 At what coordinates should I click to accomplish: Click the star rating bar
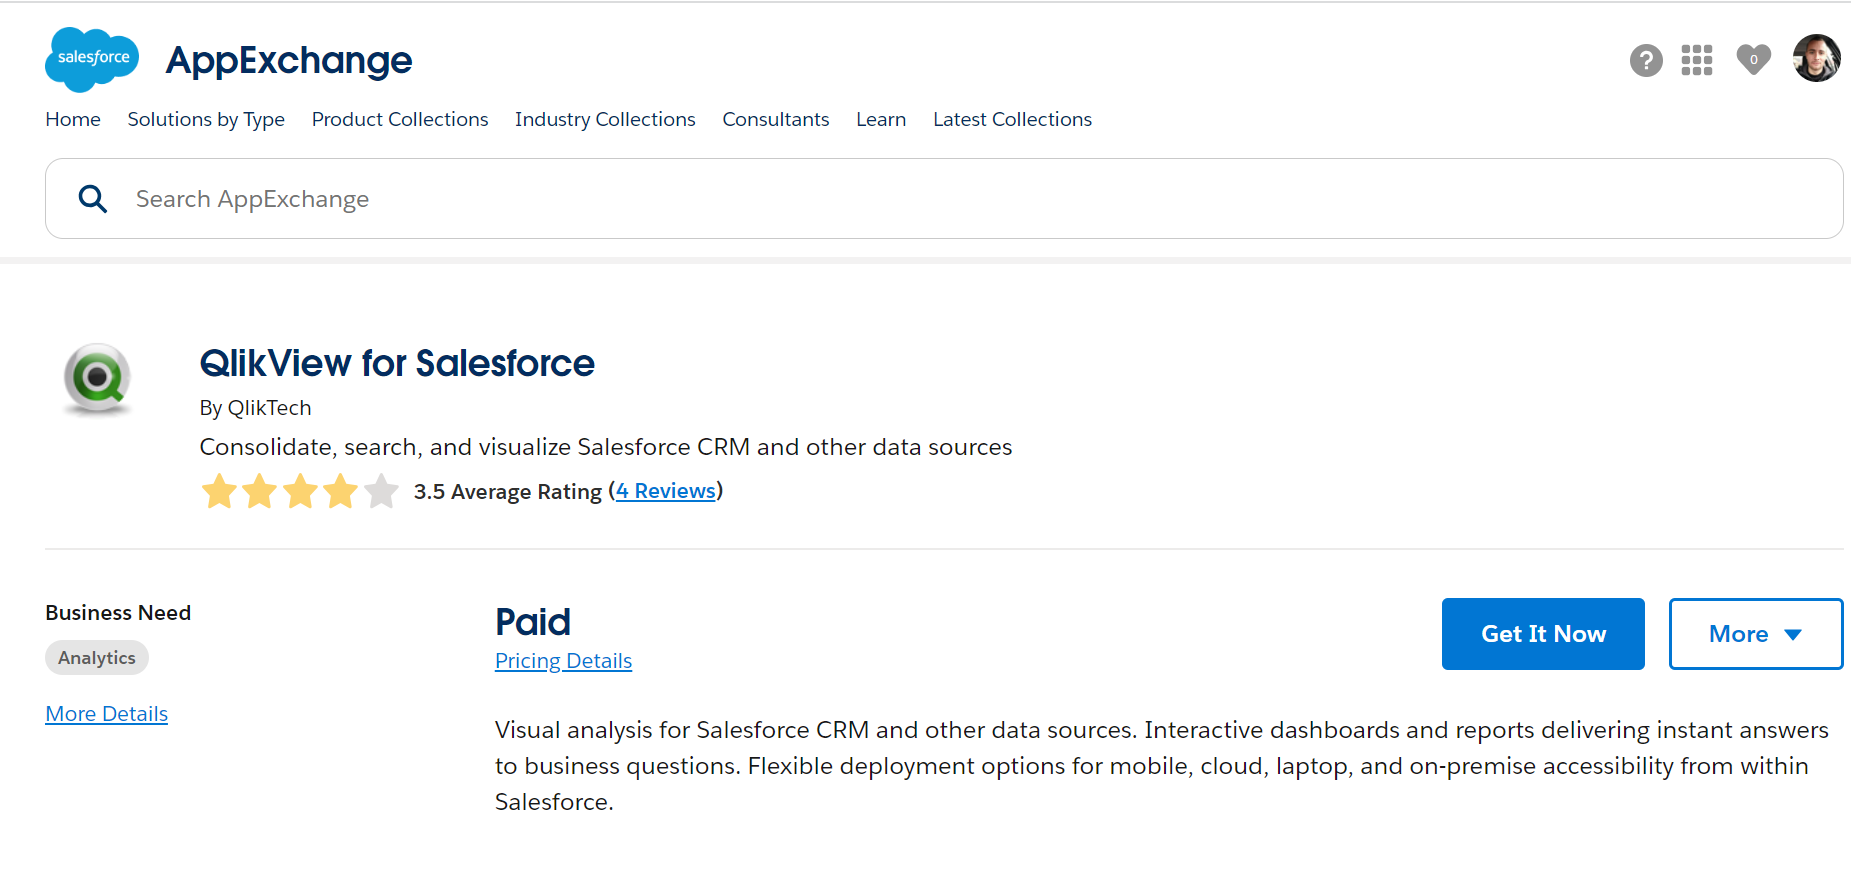[x=299, y=491]
